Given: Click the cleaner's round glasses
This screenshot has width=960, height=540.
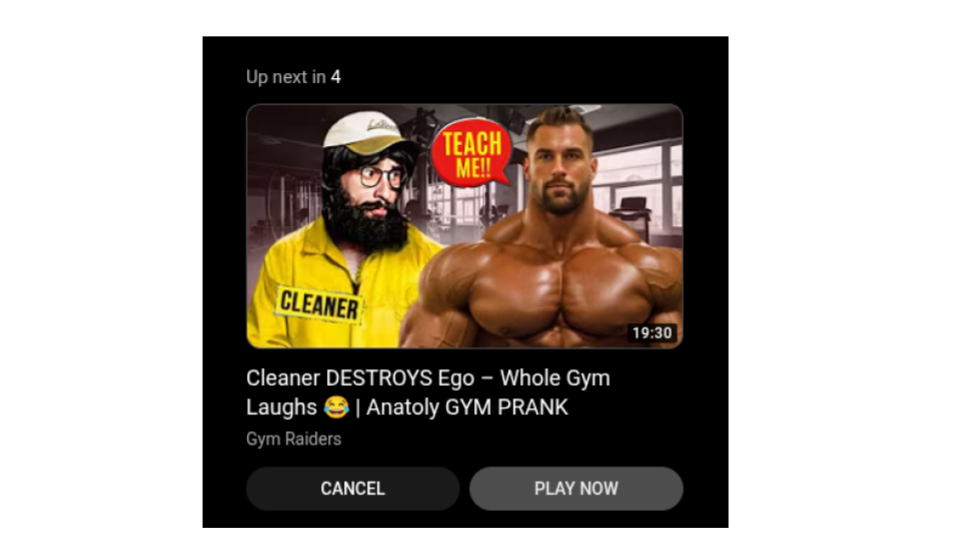Looking at the screenshot, I should 381,176.
